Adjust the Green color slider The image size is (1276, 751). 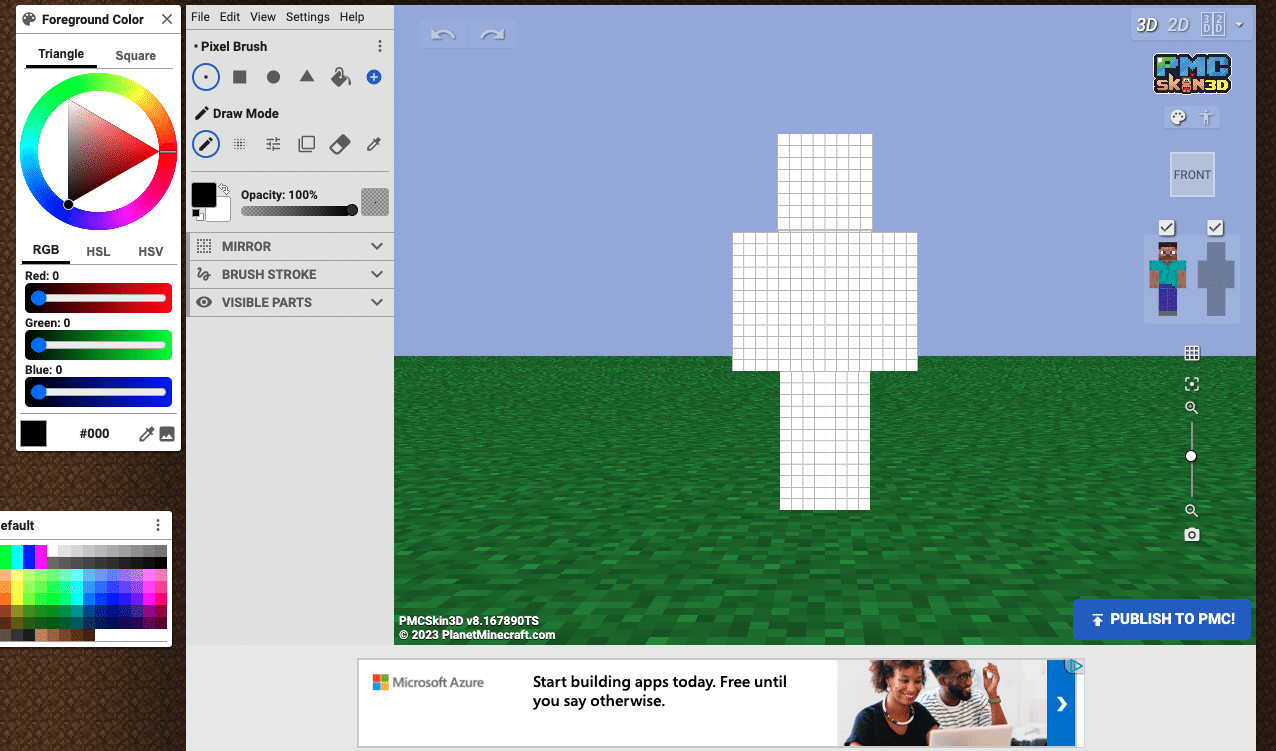(98, 345)
